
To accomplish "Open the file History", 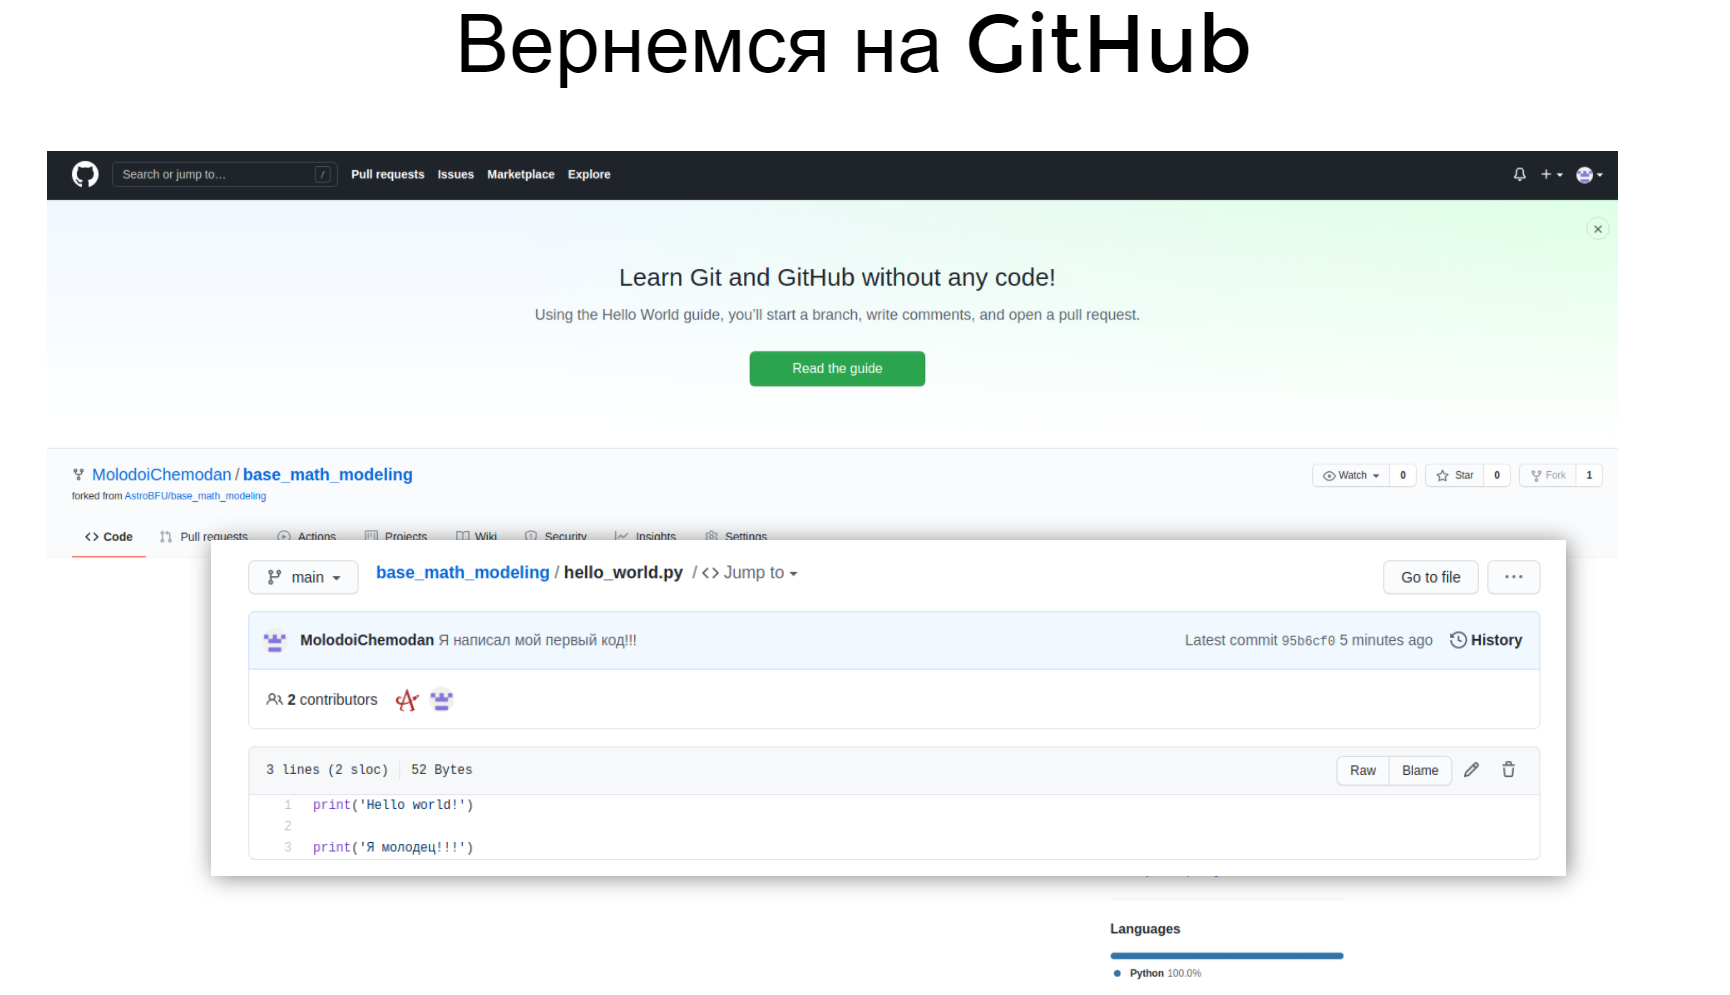I will [1486, 640].
